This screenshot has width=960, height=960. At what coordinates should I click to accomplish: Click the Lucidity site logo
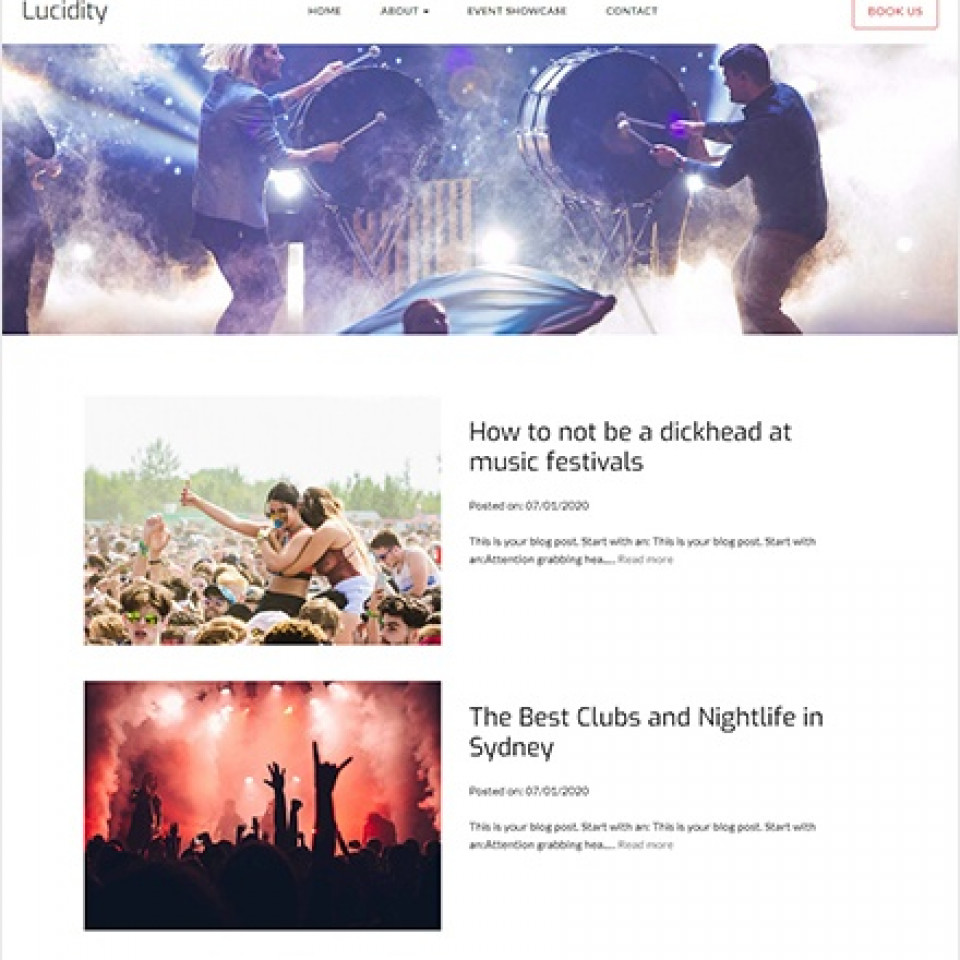(65, 12)
